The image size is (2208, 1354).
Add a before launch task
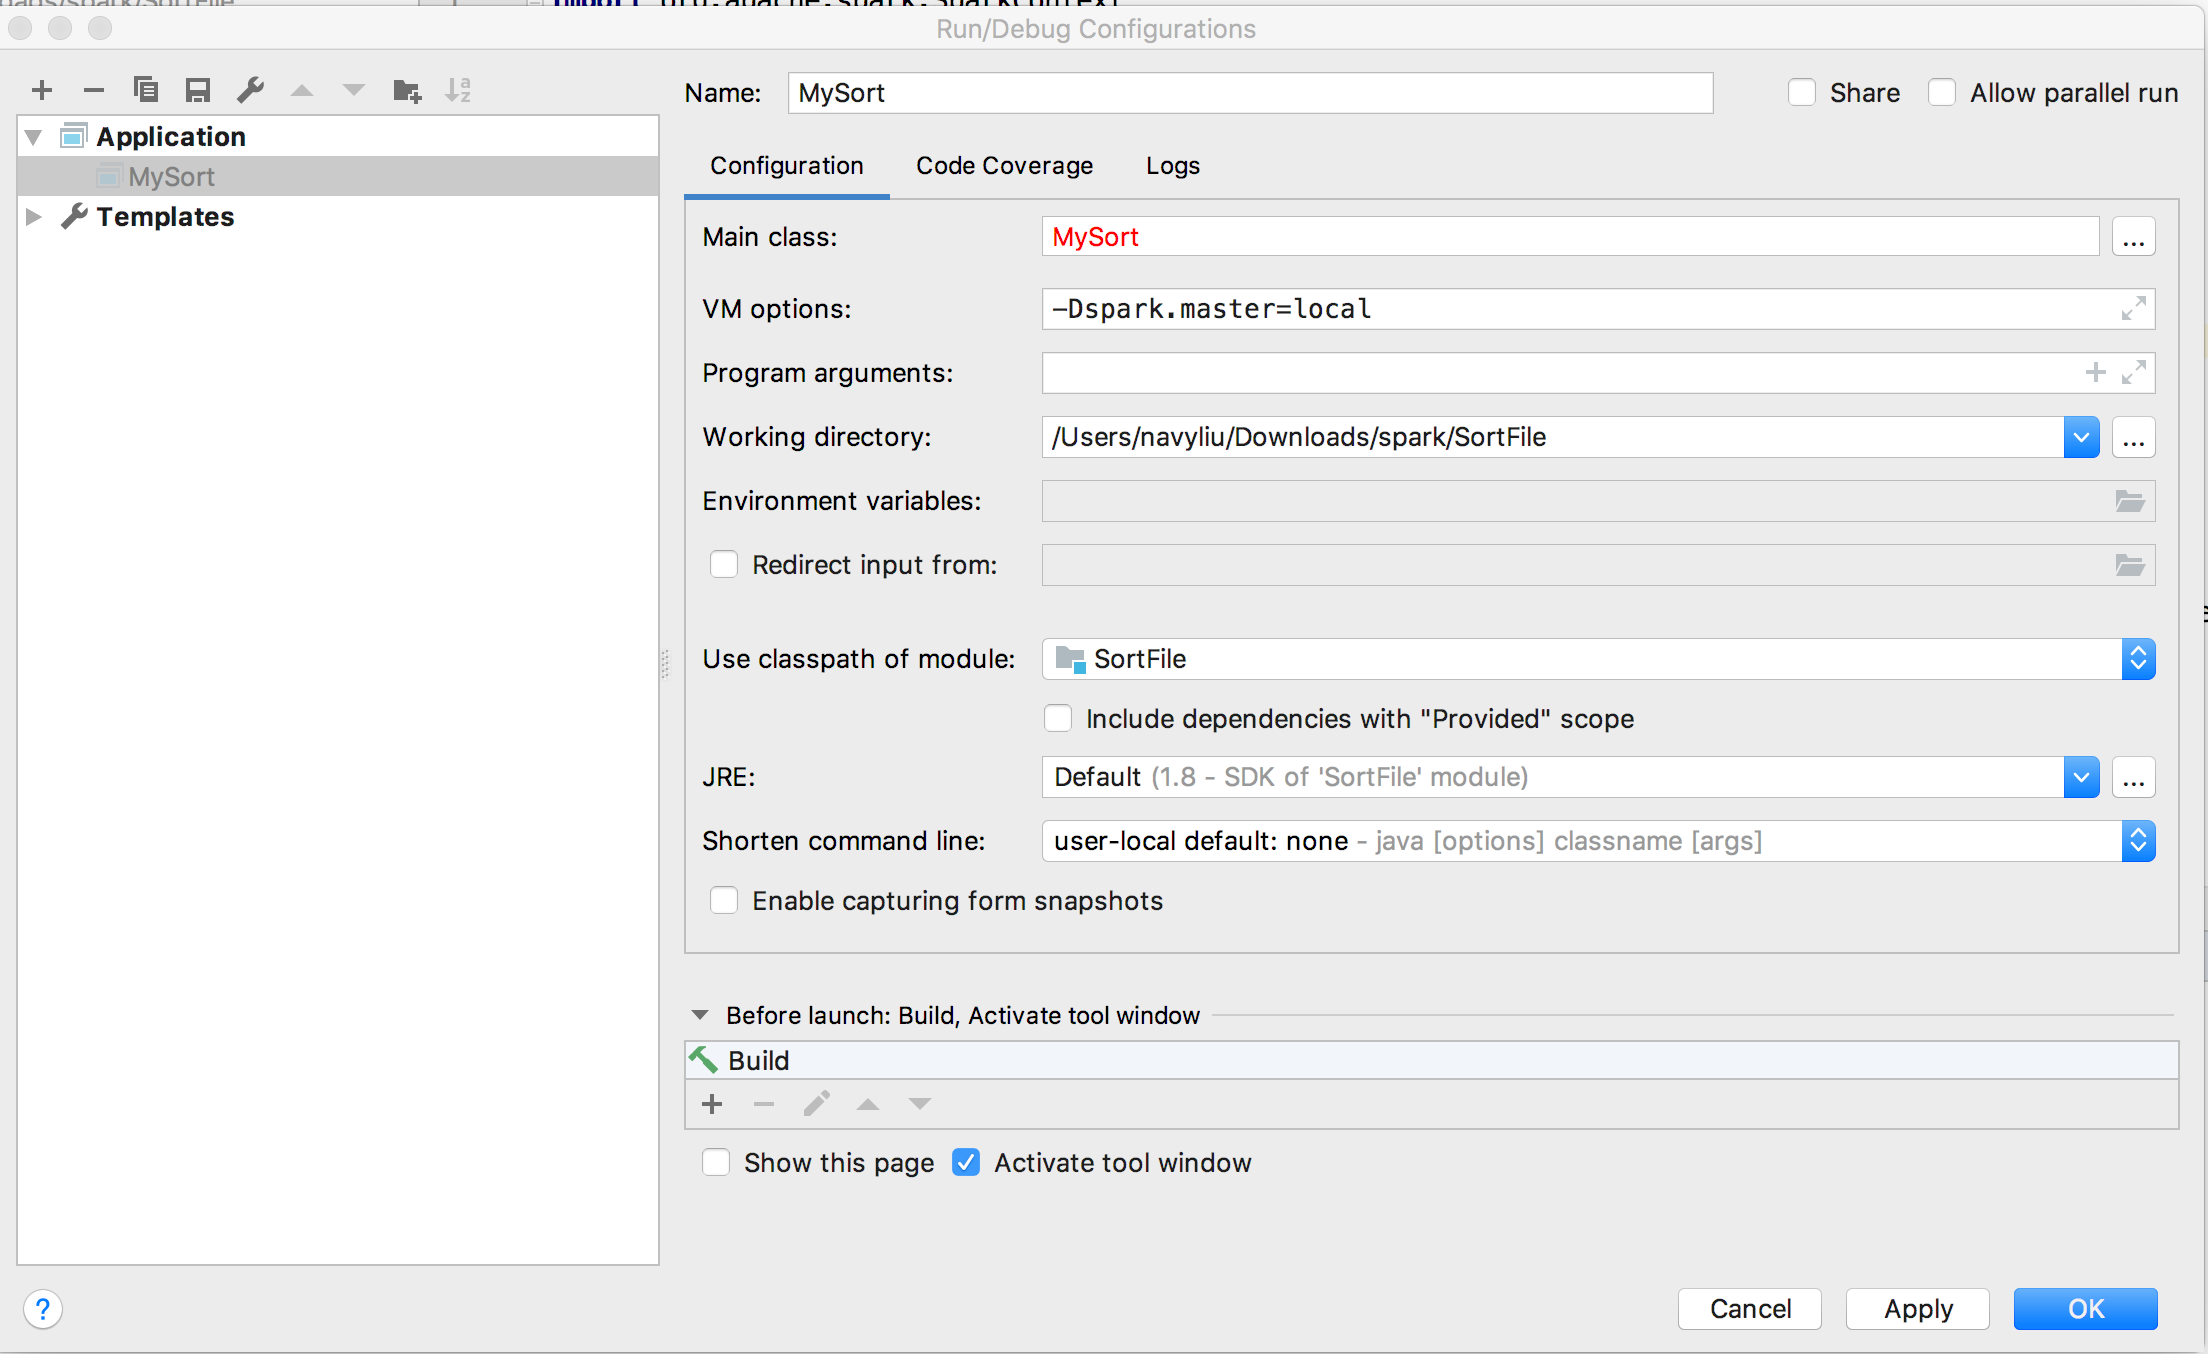712,1104
